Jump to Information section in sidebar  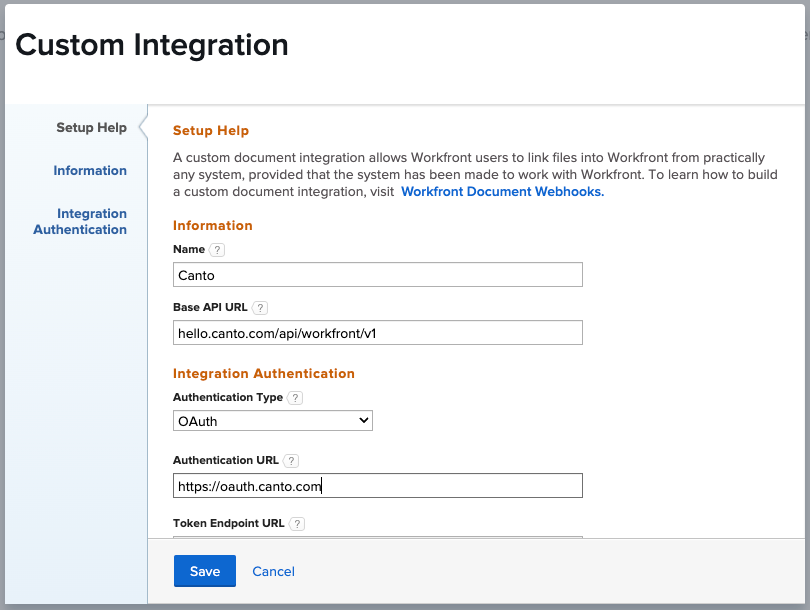pyautogui.click(x=90, y=170)
